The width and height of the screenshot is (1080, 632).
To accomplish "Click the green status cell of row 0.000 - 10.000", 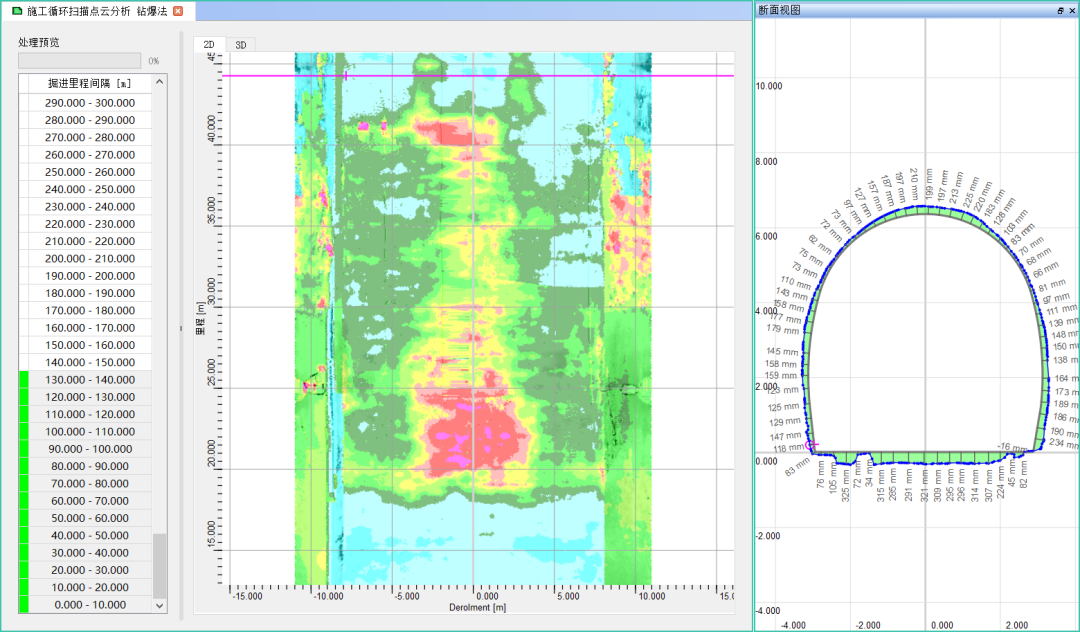I will click(x=23, y=604).
